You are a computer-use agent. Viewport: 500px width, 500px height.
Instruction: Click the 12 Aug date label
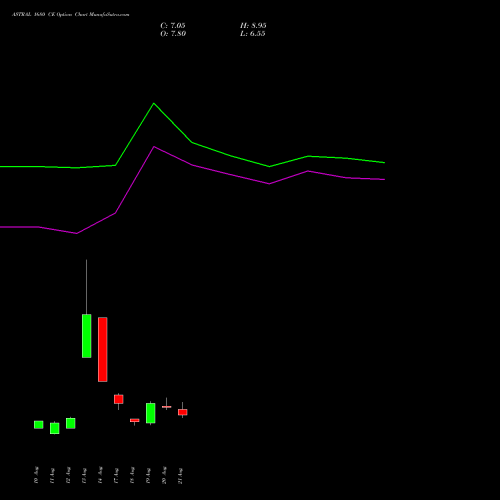pos(68,475)
